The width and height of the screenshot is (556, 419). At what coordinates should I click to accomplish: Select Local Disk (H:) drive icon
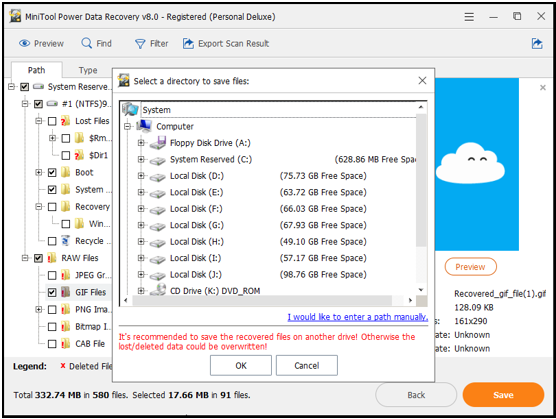coord(157,242)
